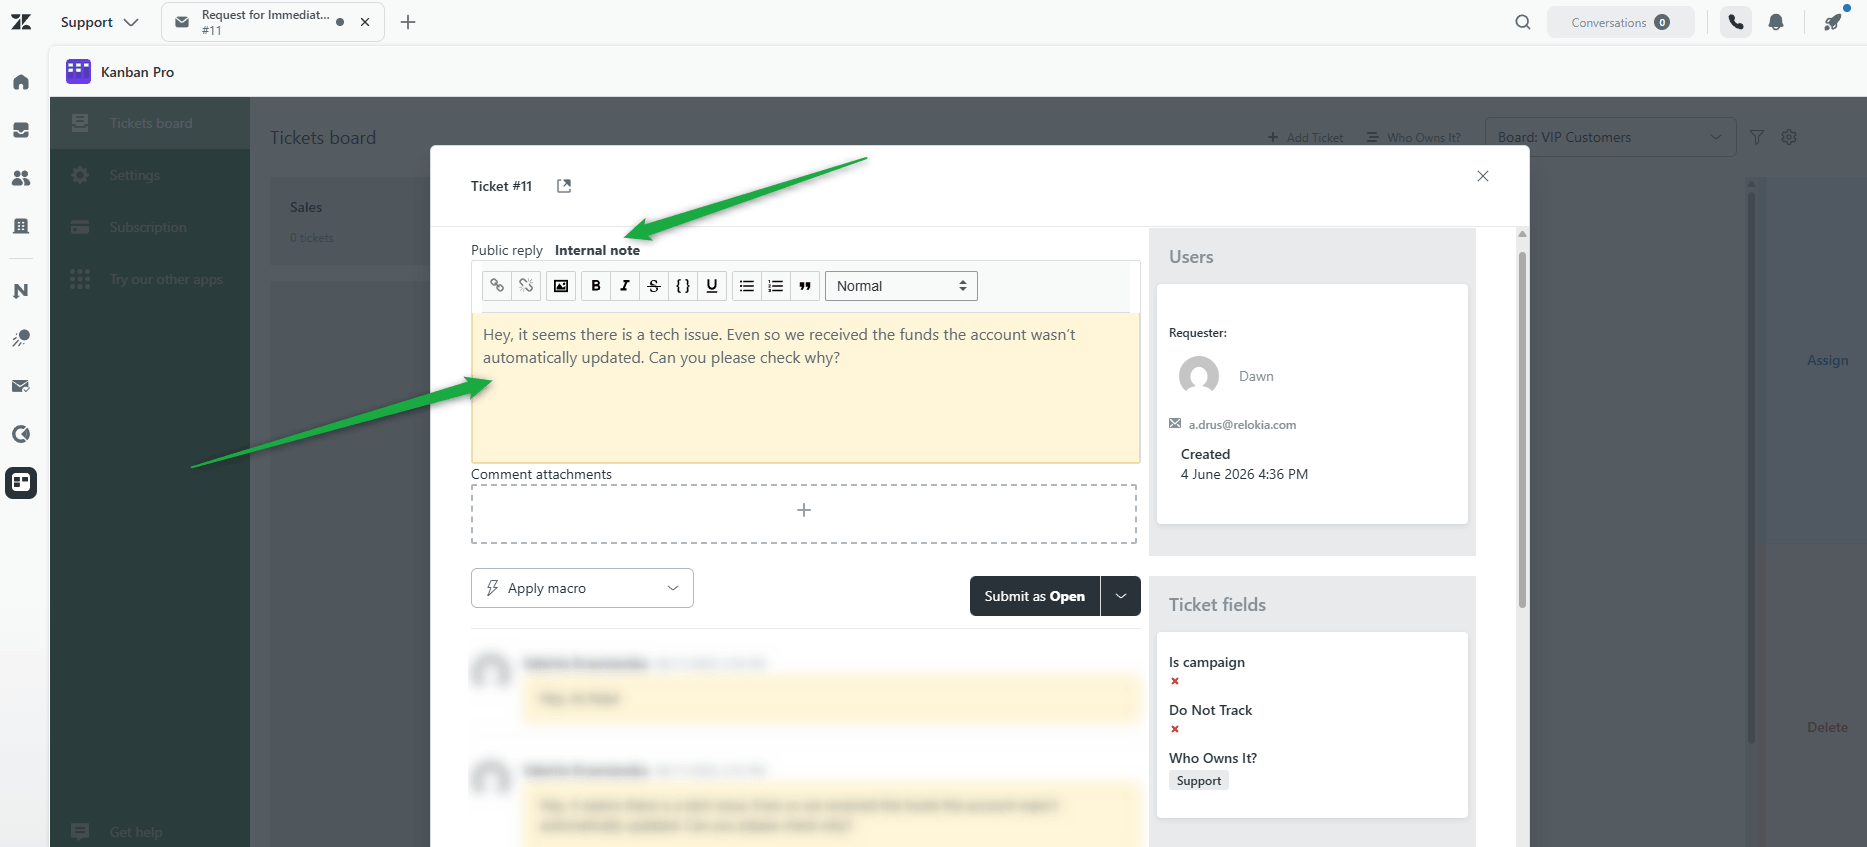Screen dimensions: 1867x847
Task: Toggle bold formatting in editor toolbar
Action: pyautogui.click(x=596, y=286)
